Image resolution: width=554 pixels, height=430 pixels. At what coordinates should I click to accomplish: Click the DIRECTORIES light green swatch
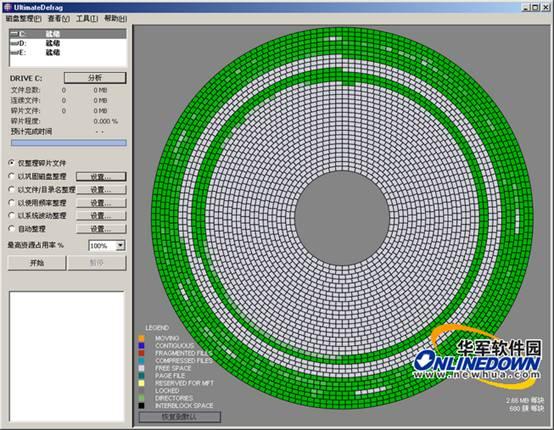pyautogui.click(x=141, y=398)
